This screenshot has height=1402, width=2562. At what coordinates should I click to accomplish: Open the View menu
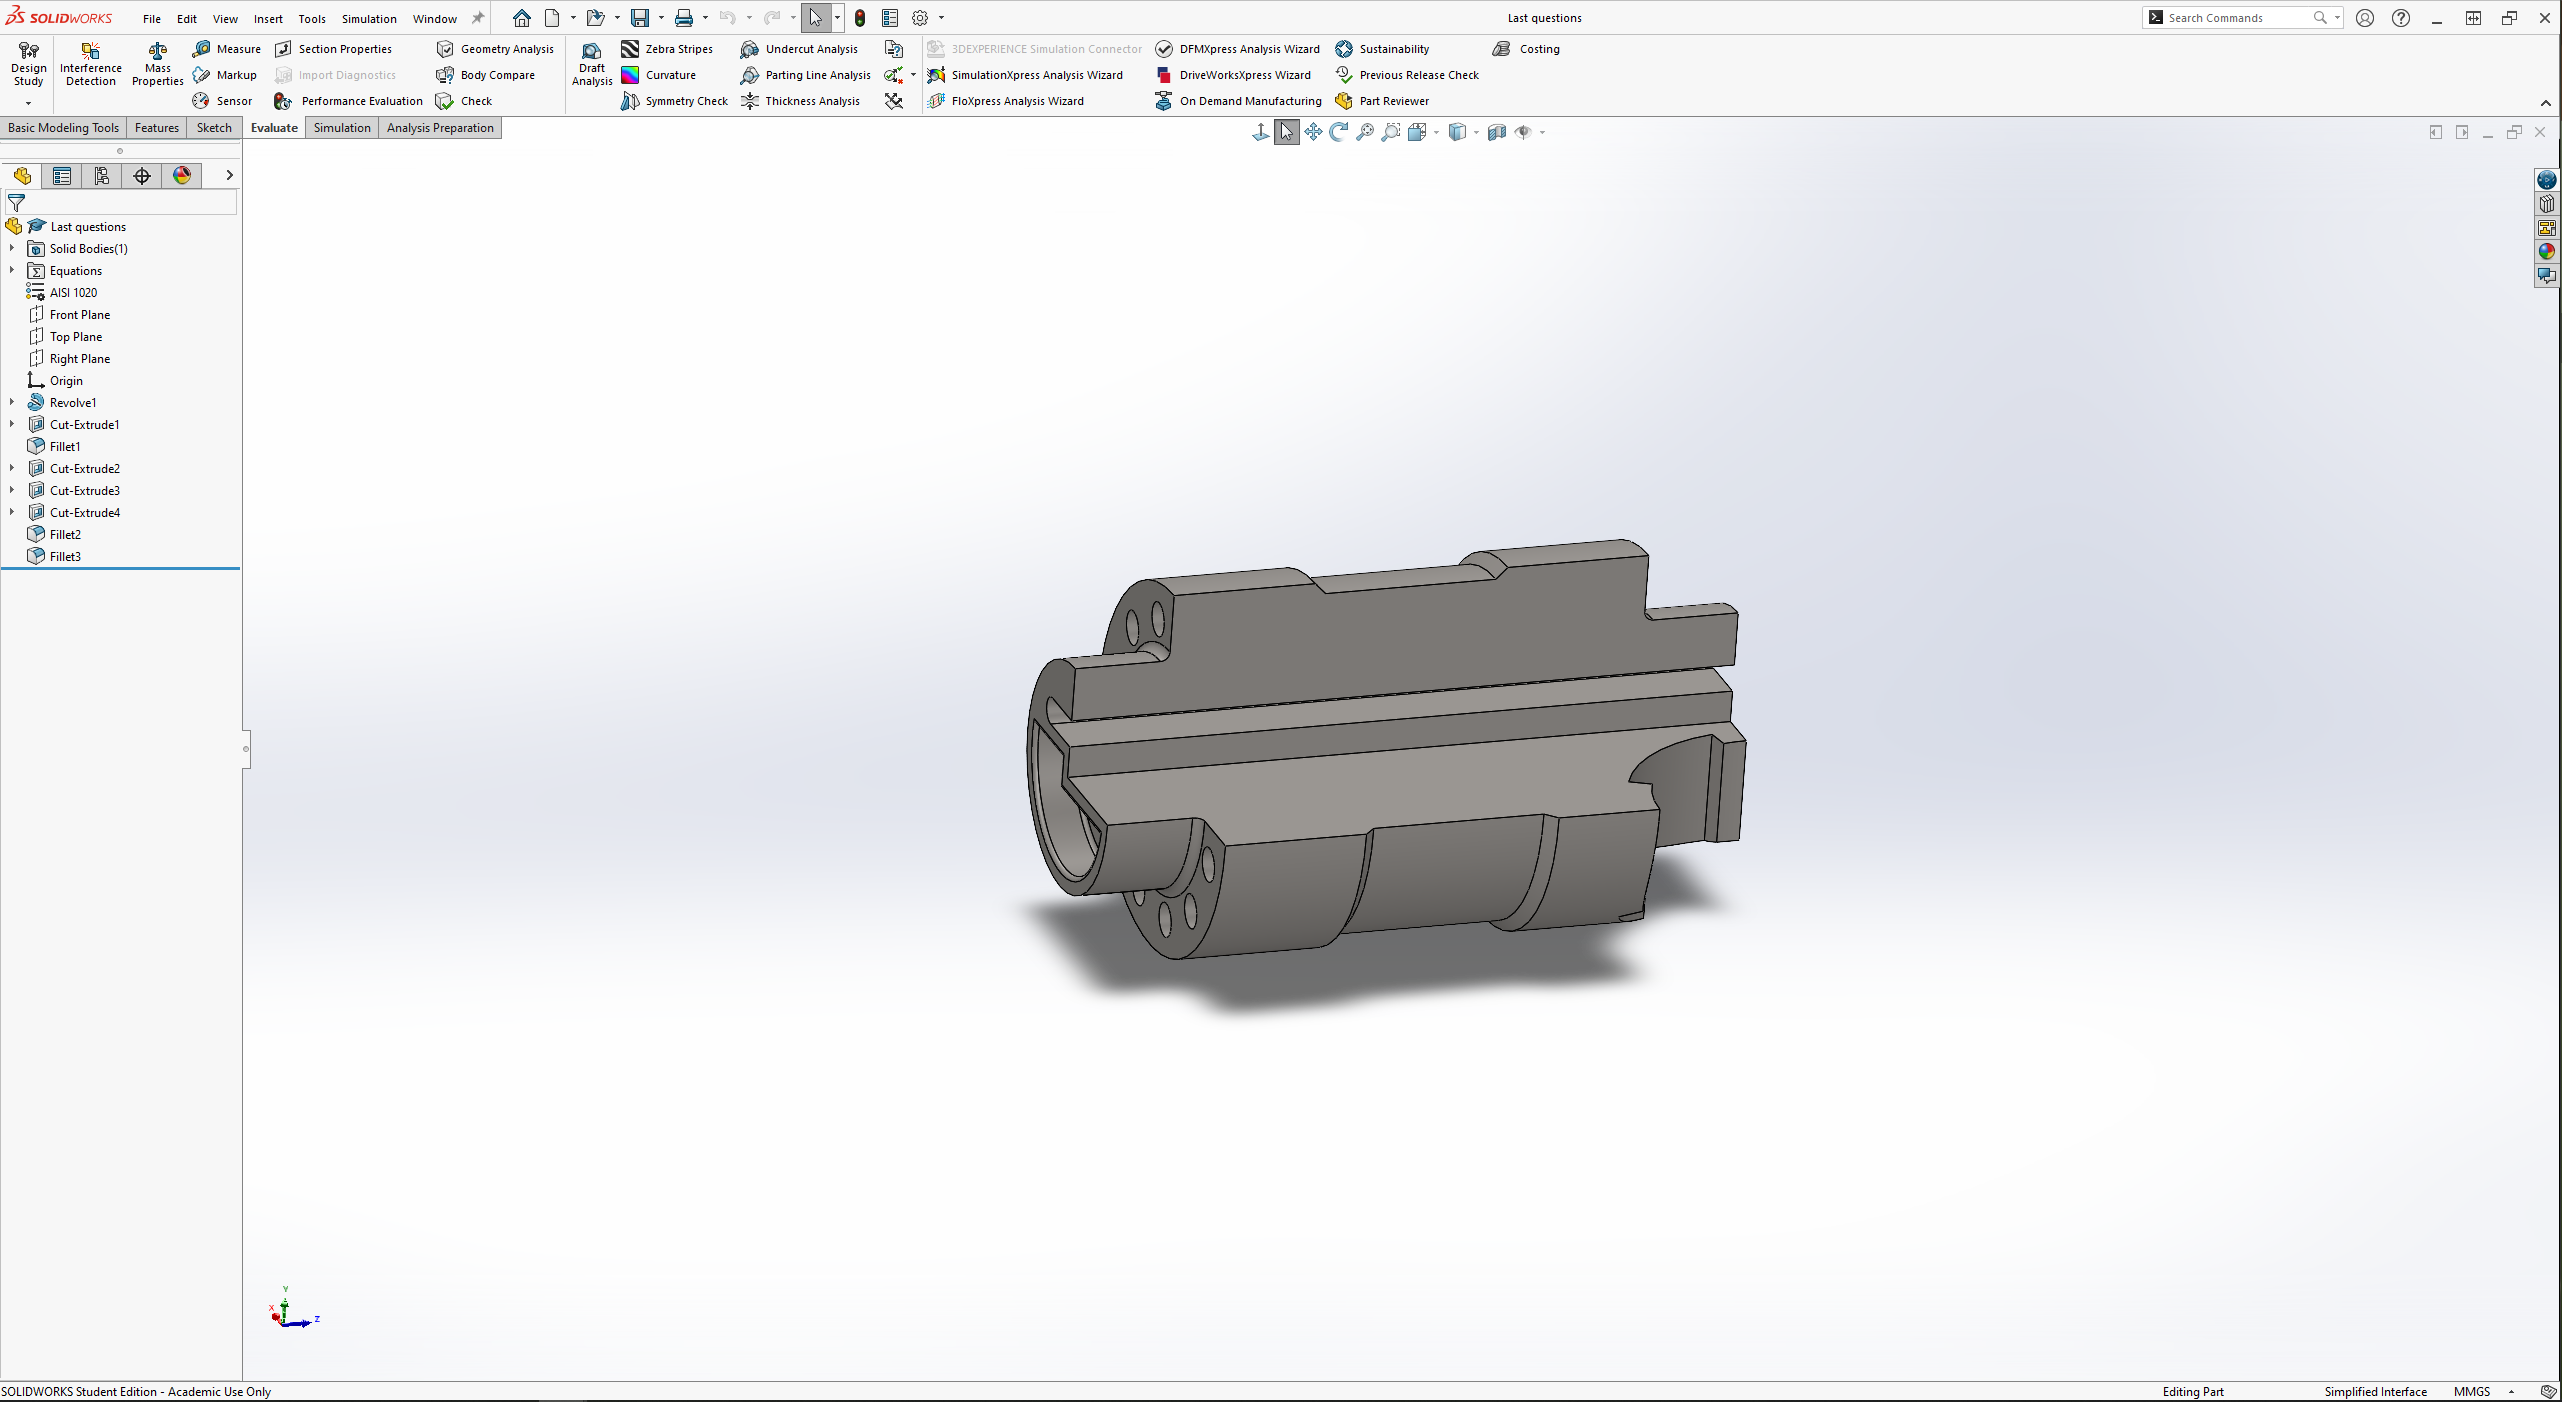tap(225, 18)
